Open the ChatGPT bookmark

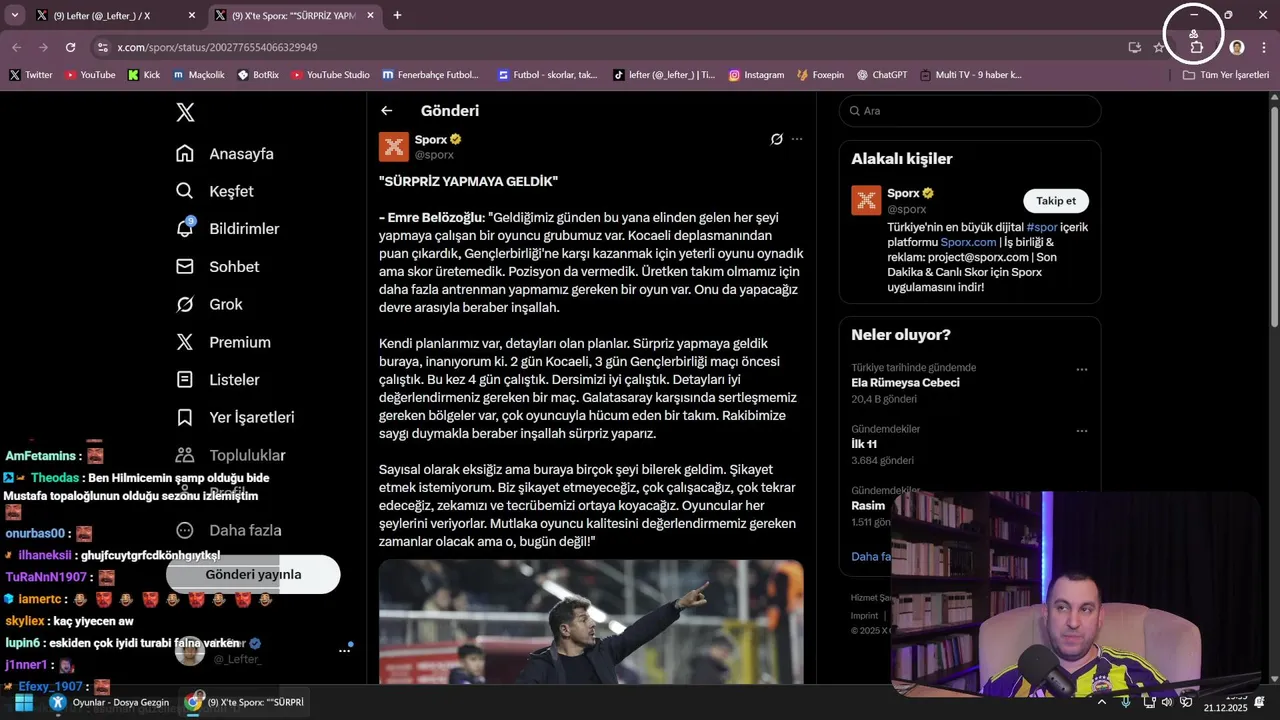click(x=882, y=75)
